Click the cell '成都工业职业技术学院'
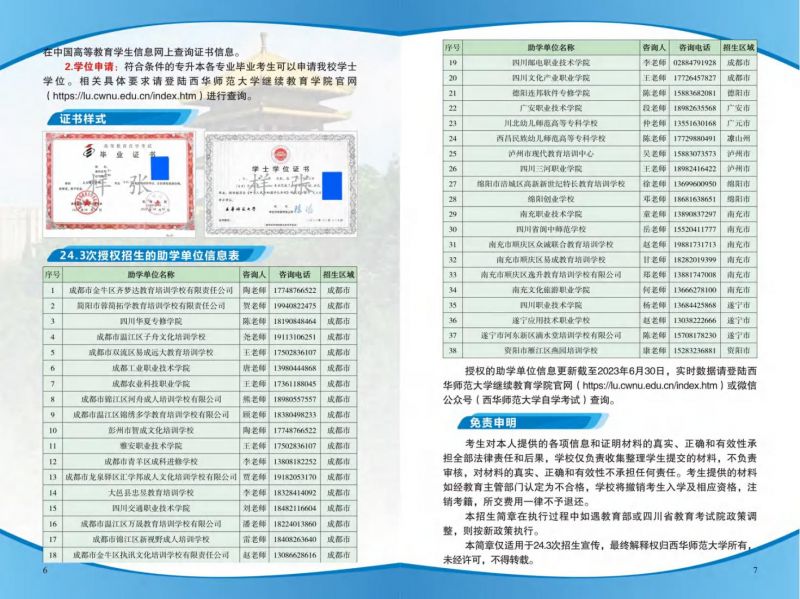Image resolution: width=800 pixels, height=599 pixels. tap(151, 368)
